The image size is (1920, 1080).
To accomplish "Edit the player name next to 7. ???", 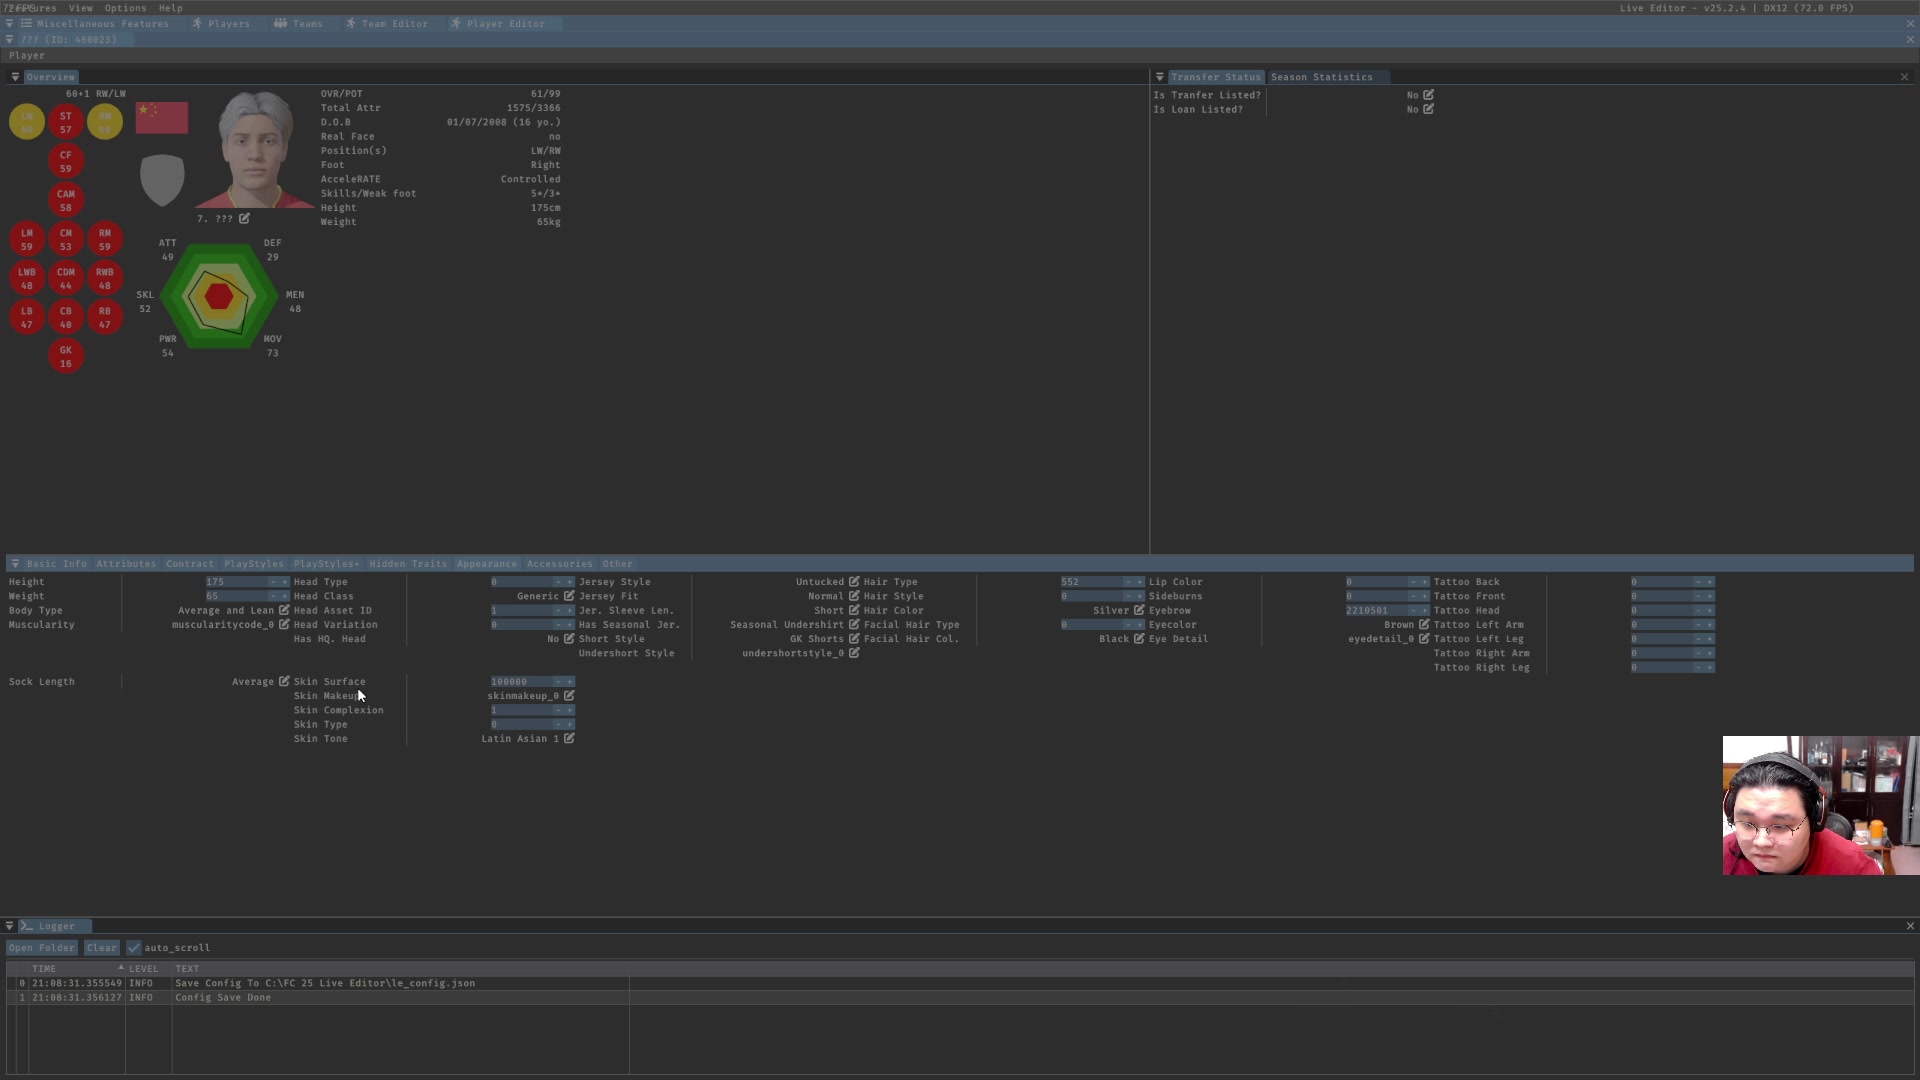I will tap(244, 218).
